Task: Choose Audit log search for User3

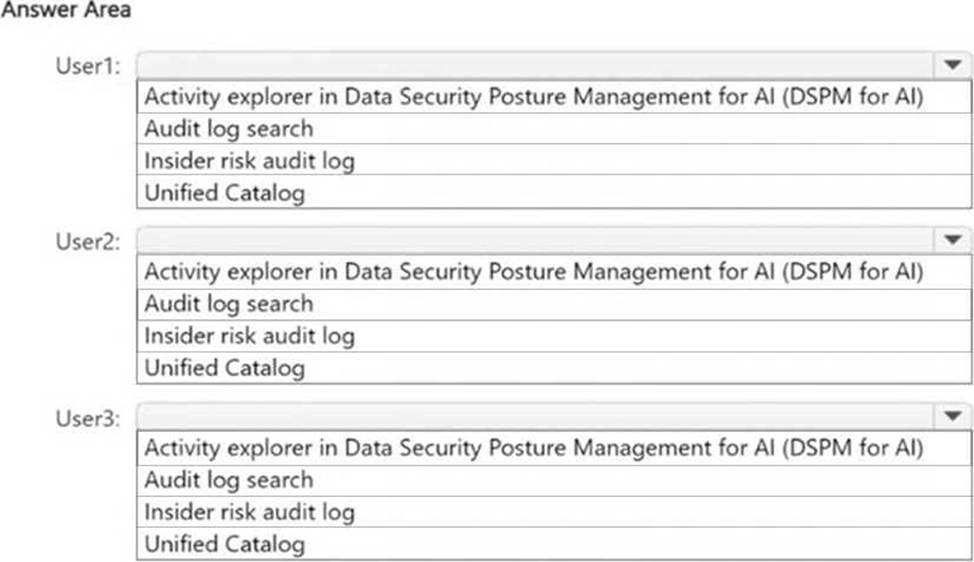Action: click(x=229, y=480)
